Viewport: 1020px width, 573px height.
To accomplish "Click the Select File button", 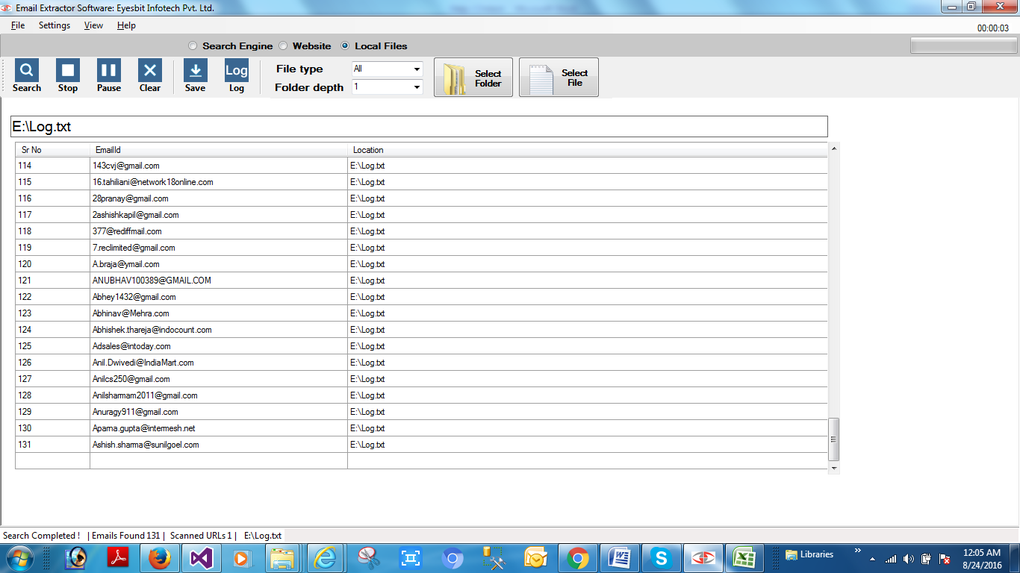I will pyautogui.click(x=559, y=77).
